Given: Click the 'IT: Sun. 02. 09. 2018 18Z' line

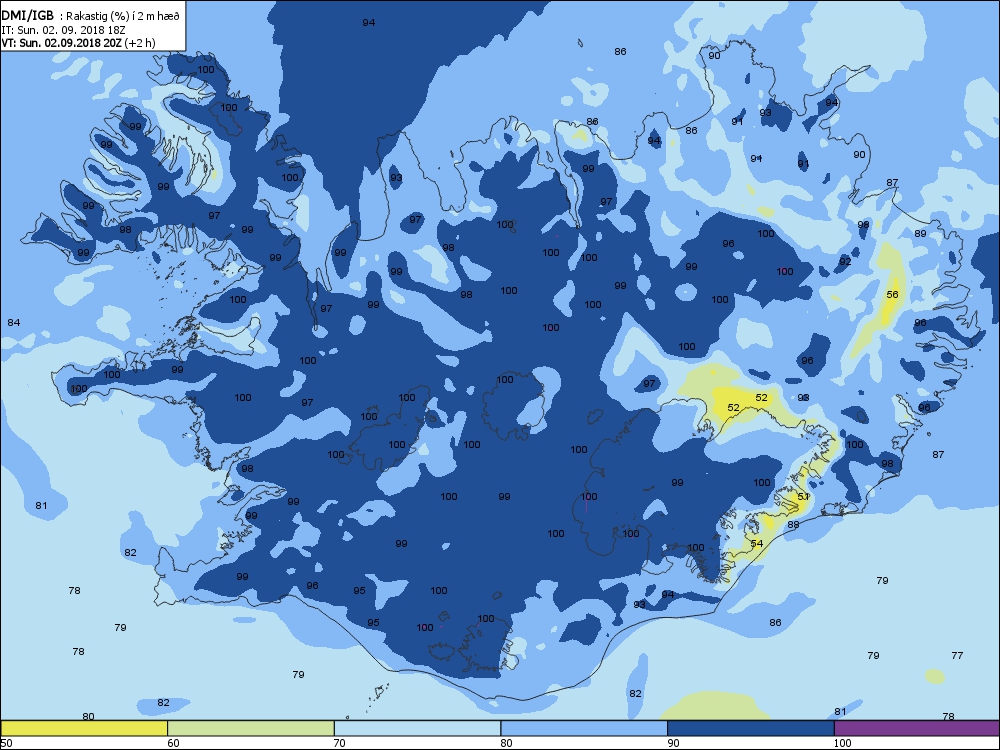Looking at the screenshot, I should point(64,30).
